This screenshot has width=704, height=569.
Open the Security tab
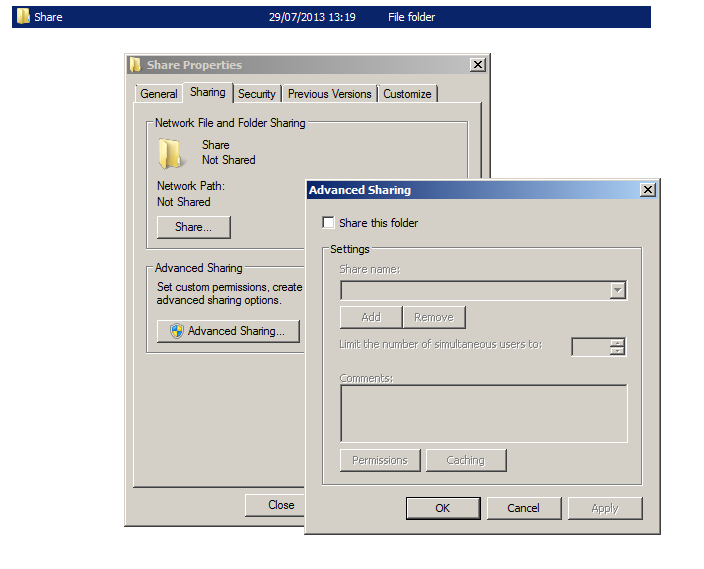click(x=257, y=94)
